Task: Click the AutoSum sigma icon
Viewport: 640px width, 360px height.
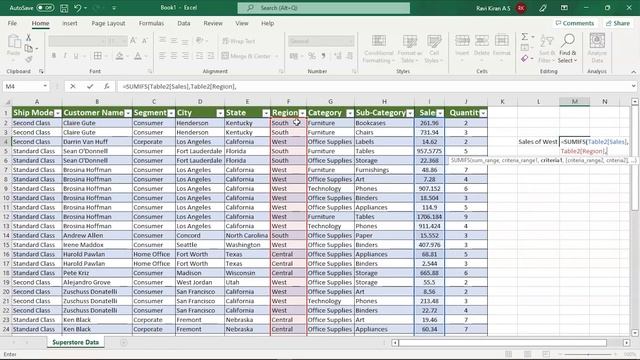Action: pyautogui.click(x=524, y=37)
